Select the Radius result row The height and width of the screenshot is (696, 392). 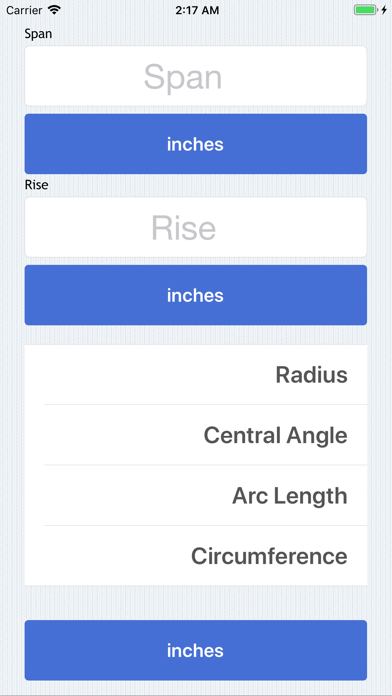196,375
